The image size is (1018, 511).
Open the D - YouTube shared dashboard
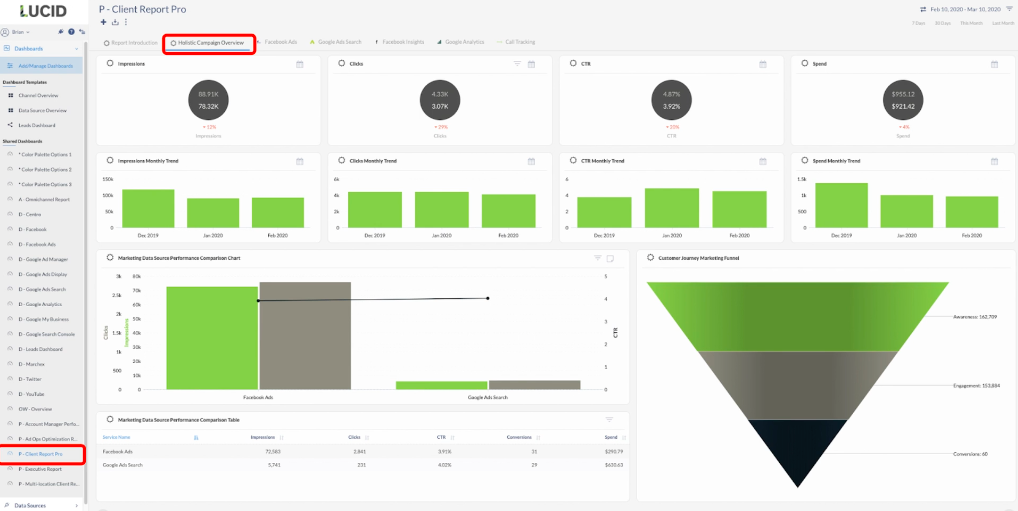pos(32,394)
